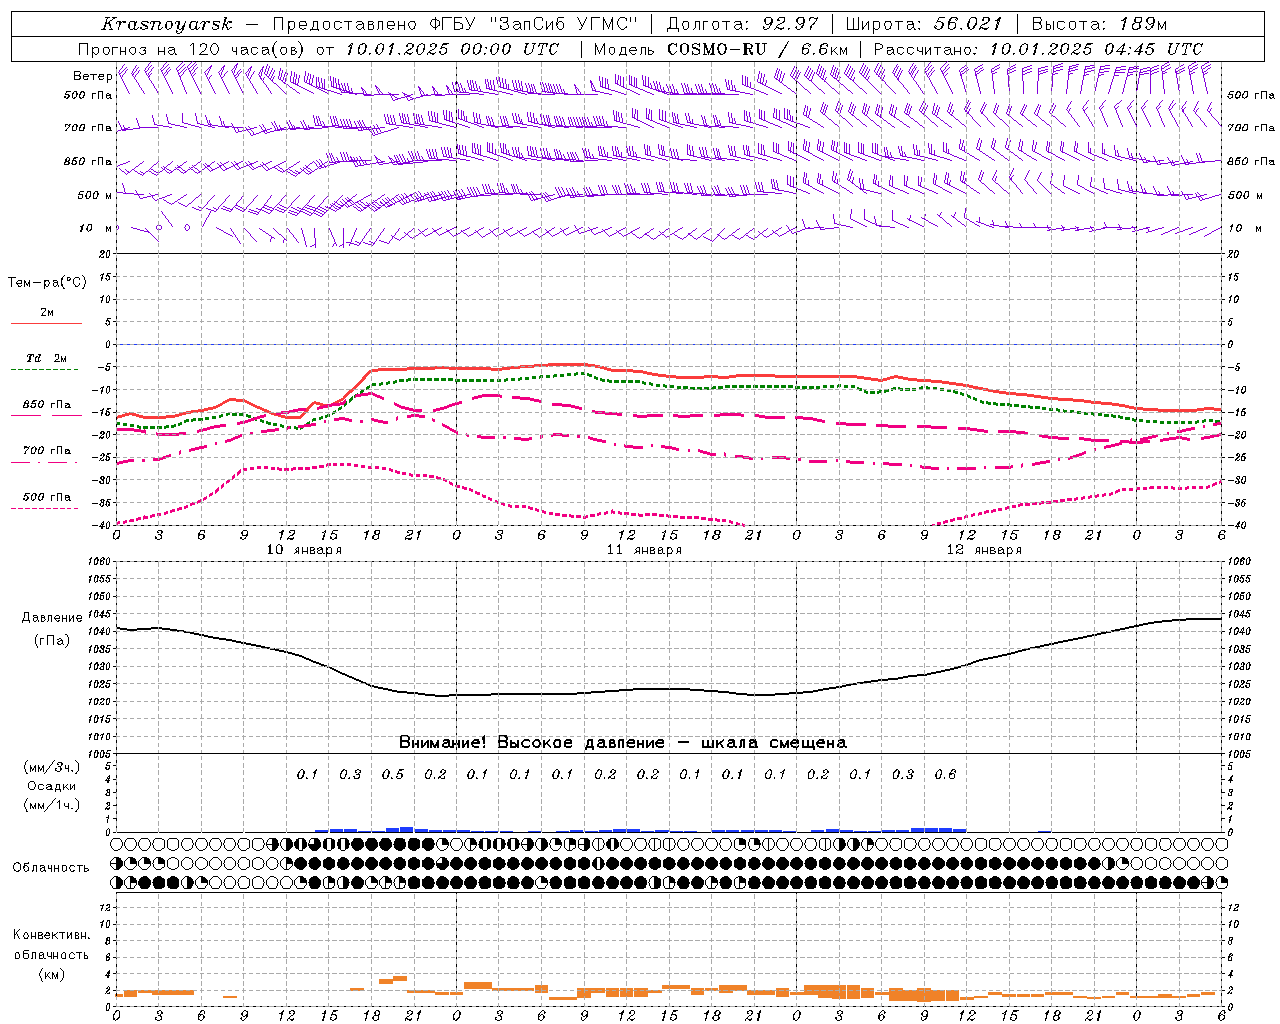Click the '12 января' date label

984,550
